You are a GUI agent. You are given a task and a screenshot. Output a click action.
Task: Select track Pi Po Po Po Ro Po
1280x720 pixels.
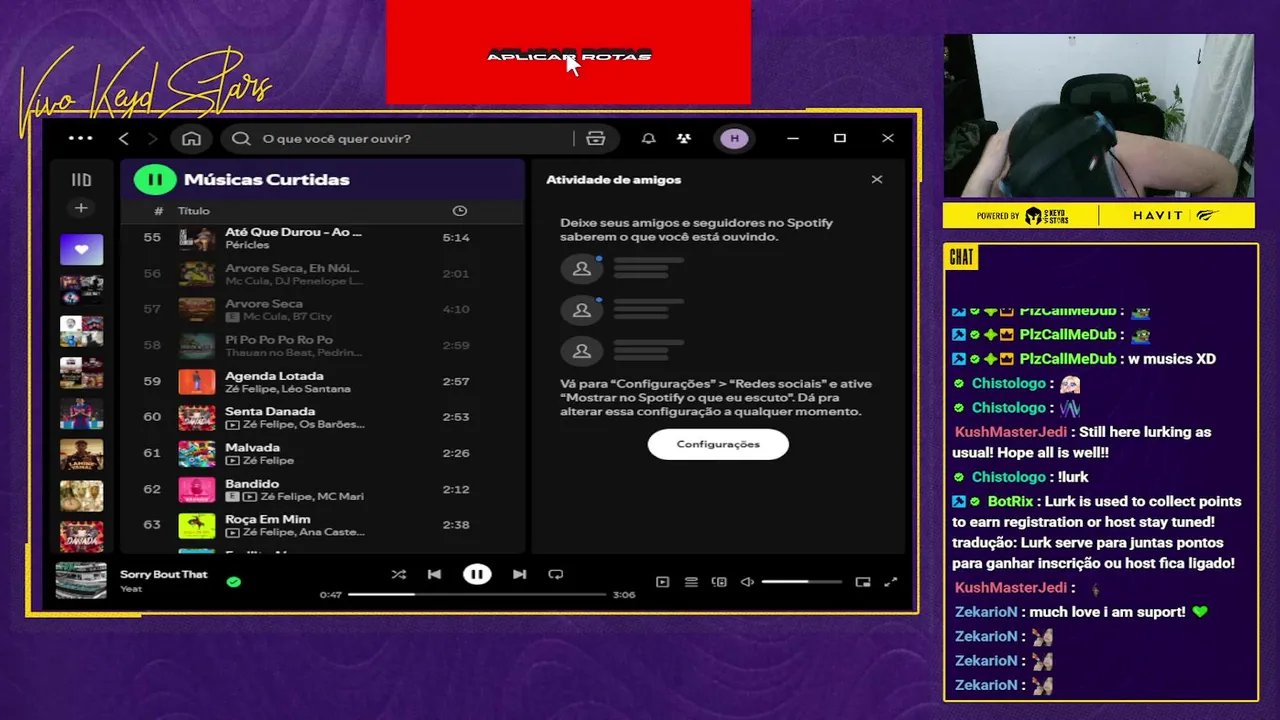[x=321, y=345]
